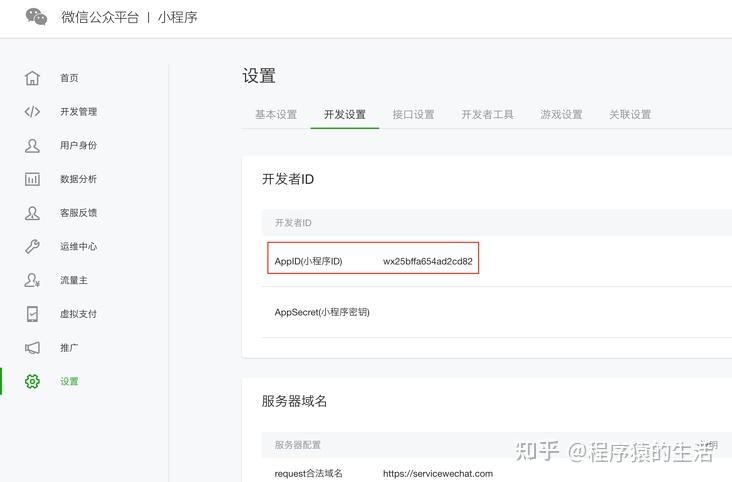Click the 客服反馈 person icon

32,213
